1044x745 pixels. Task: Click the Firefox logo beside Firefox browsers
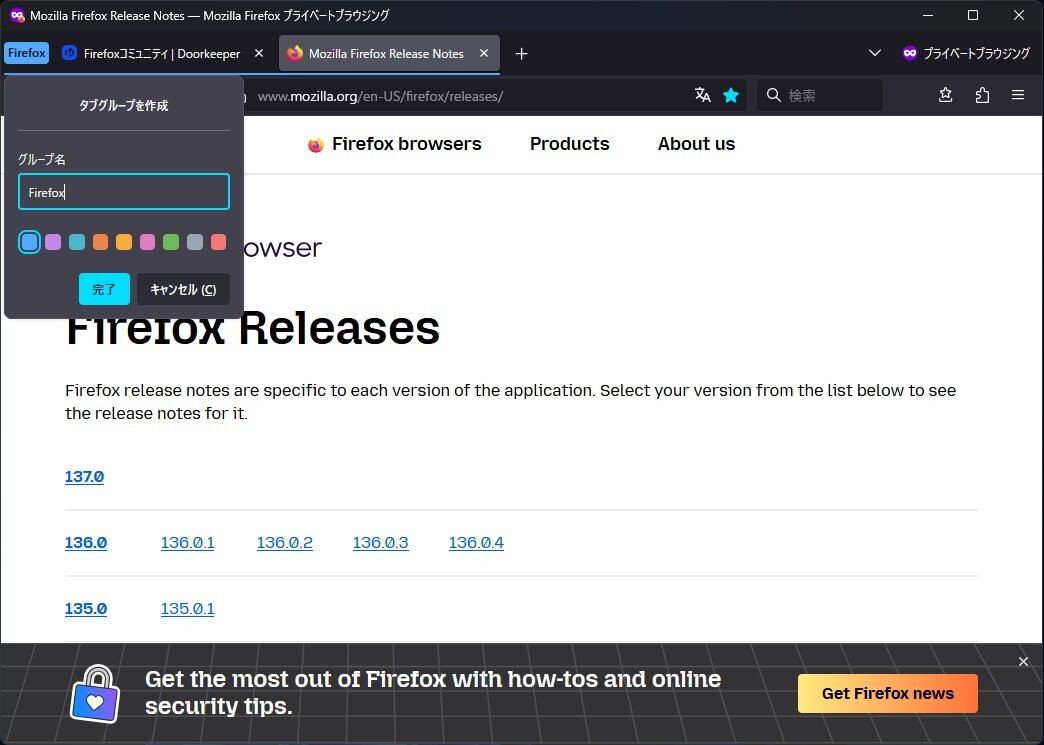pyautogui.click(x=316, y=144)
